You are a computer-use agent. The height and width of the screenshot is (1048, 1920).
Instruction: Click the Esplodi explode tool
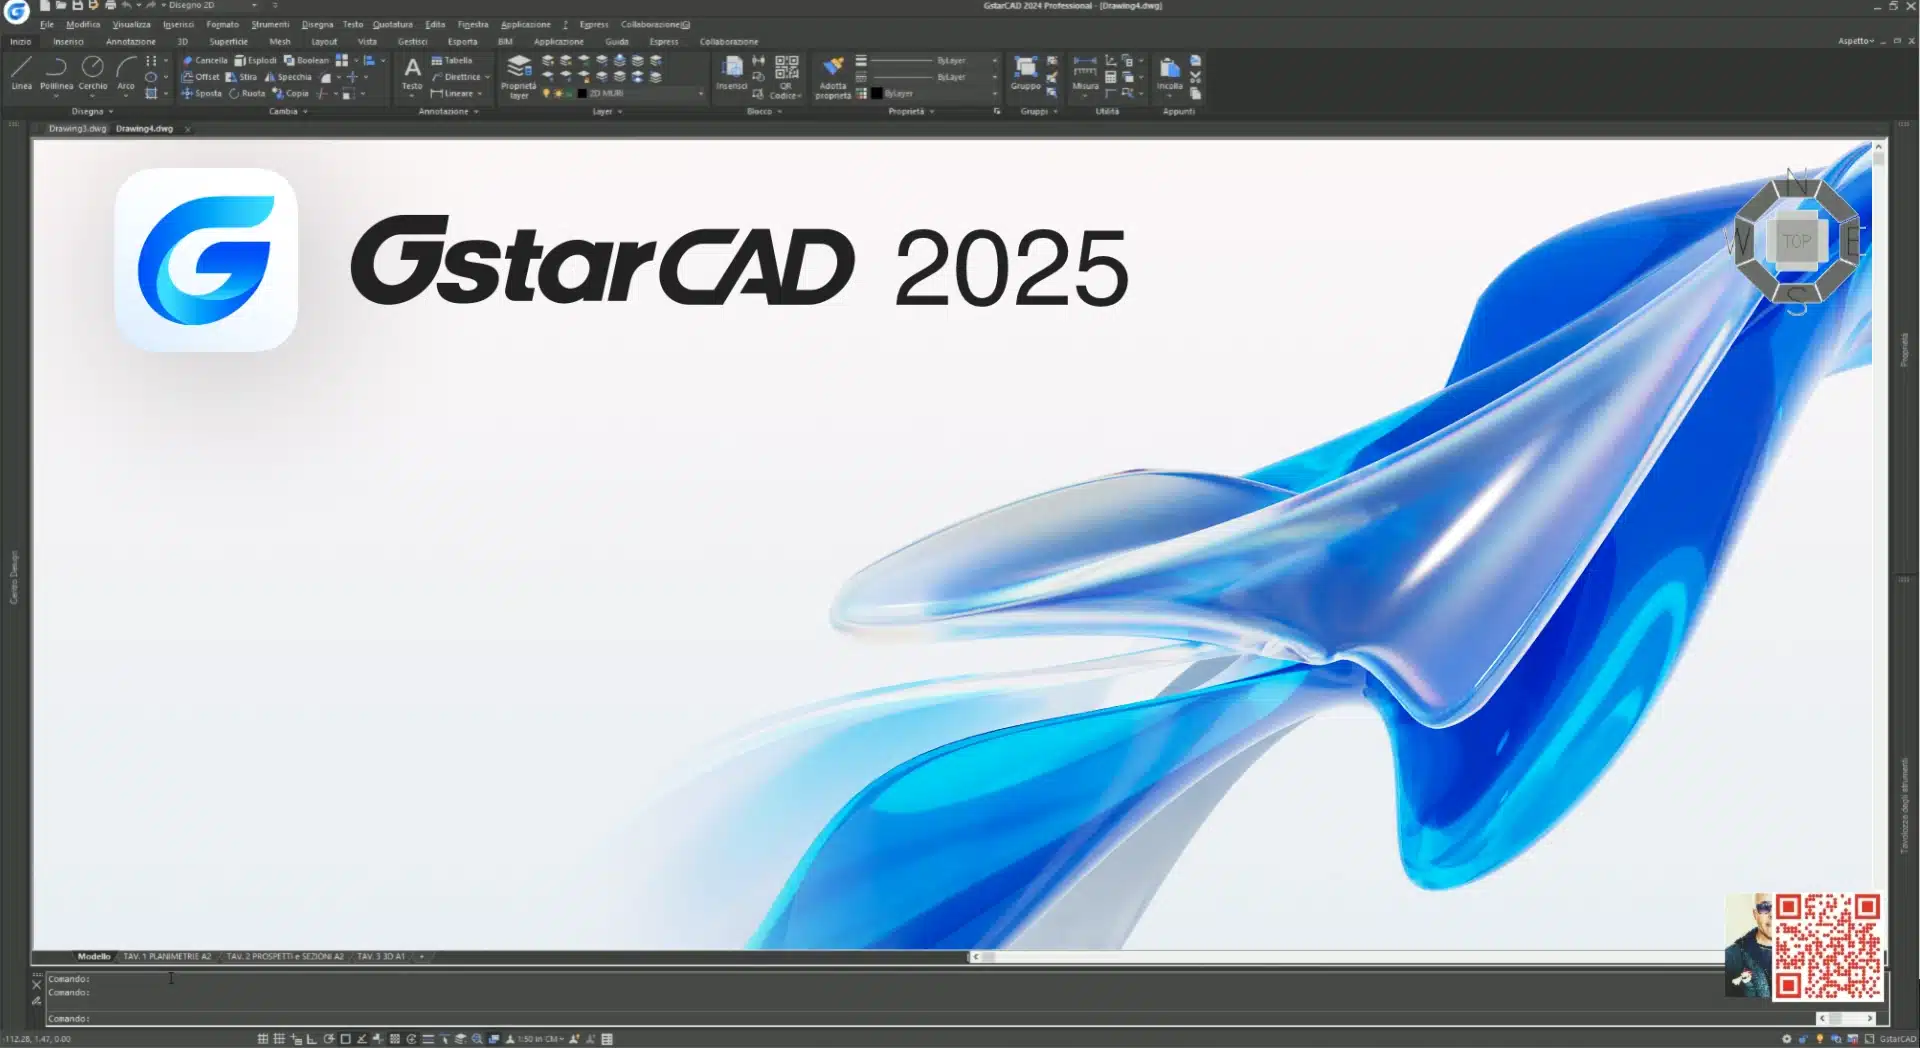(x=255, y=60)
